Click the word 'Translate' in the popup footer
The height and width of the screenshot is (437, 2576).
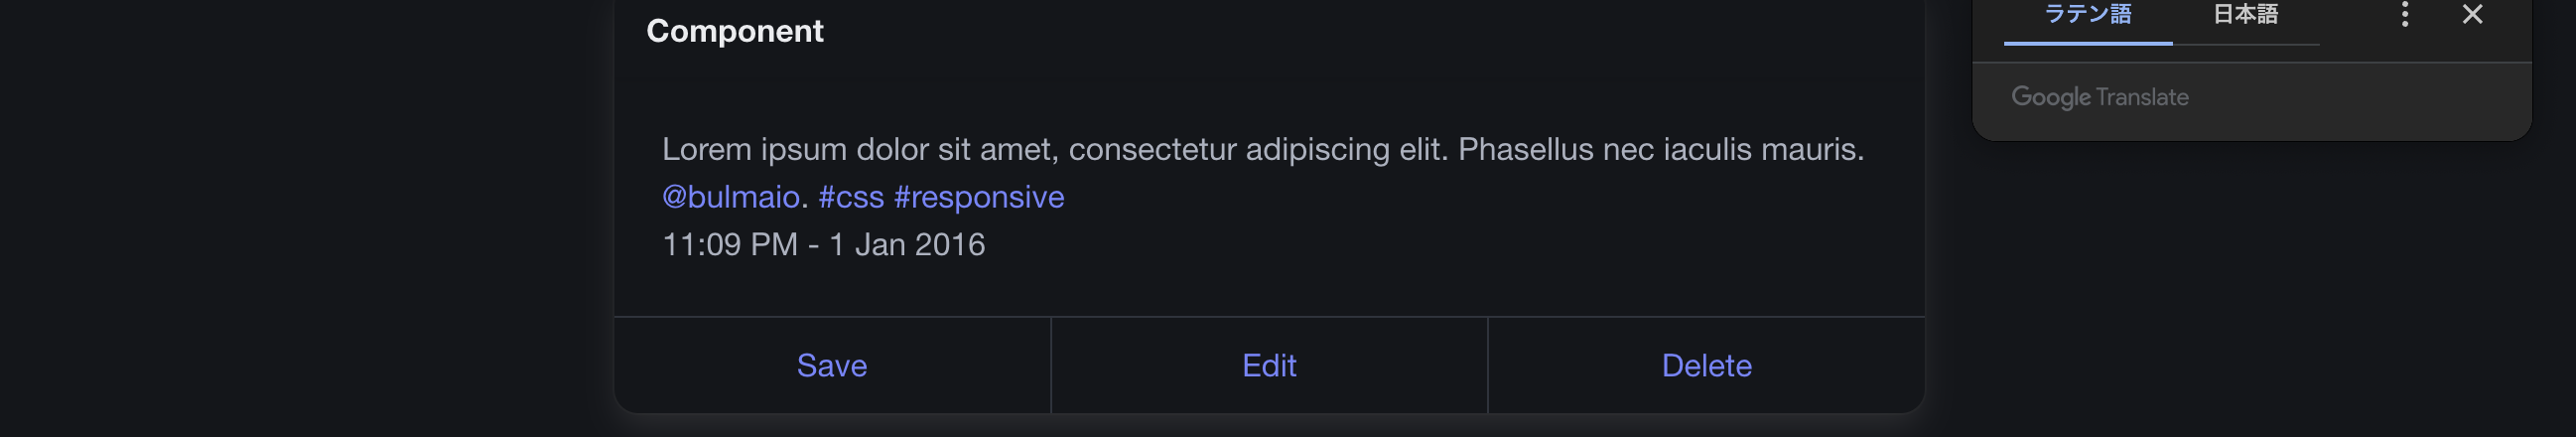(x=2143, y=97)
